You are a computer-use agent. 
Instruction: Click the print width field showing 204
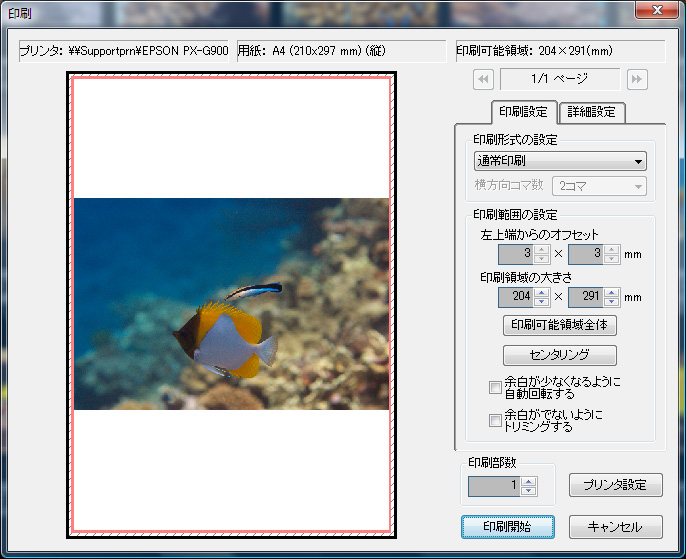tap(515, 297)
